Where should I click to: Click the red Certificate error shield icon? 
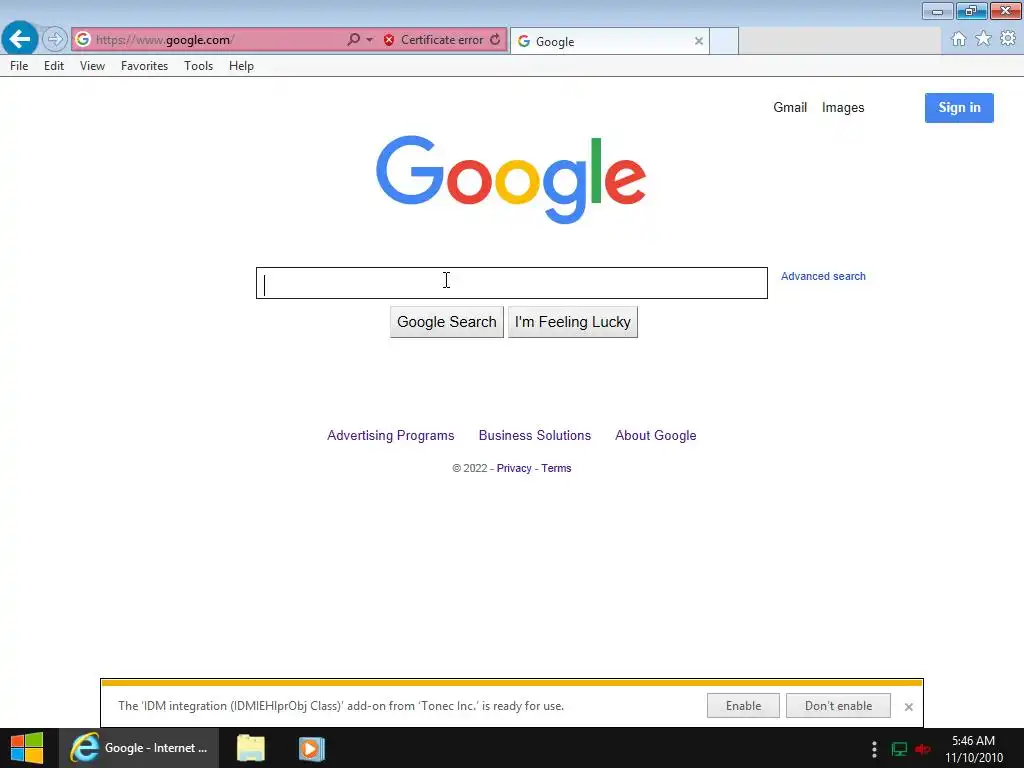tap(389, 40)
